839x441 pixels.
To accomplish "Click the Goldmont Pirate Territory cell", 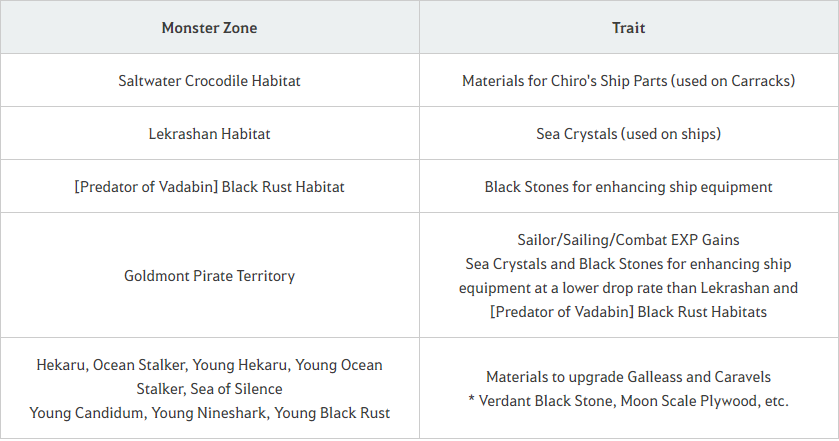I will (209, 275).
